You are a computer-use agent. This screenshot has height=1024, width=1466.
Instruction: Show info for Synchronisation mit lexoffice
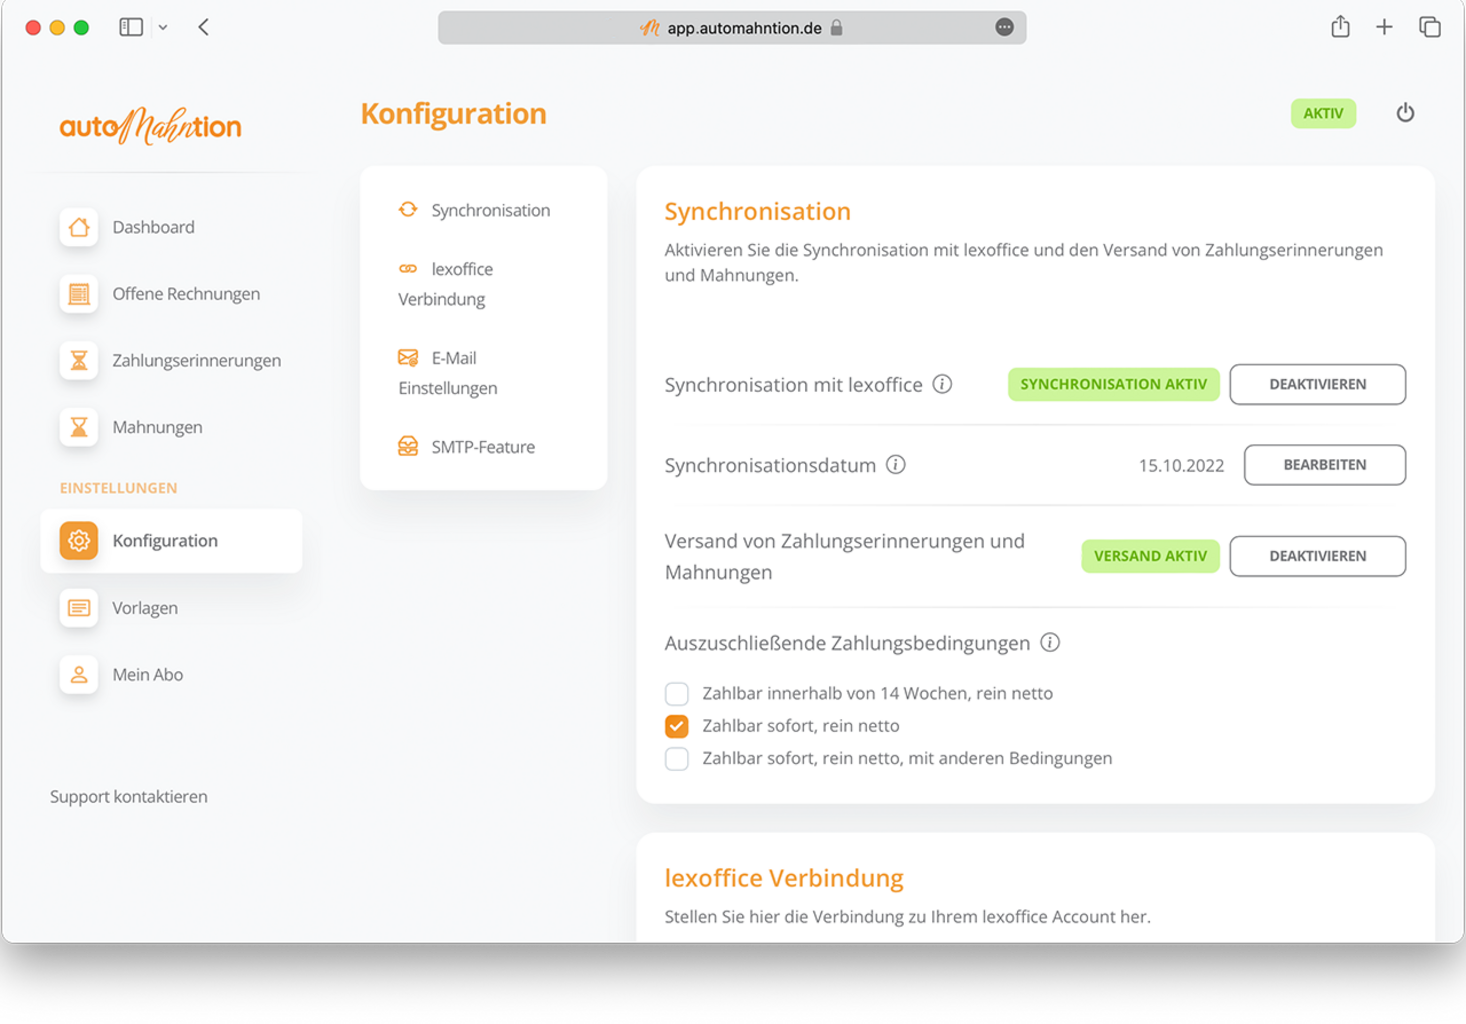coord(942,384)
